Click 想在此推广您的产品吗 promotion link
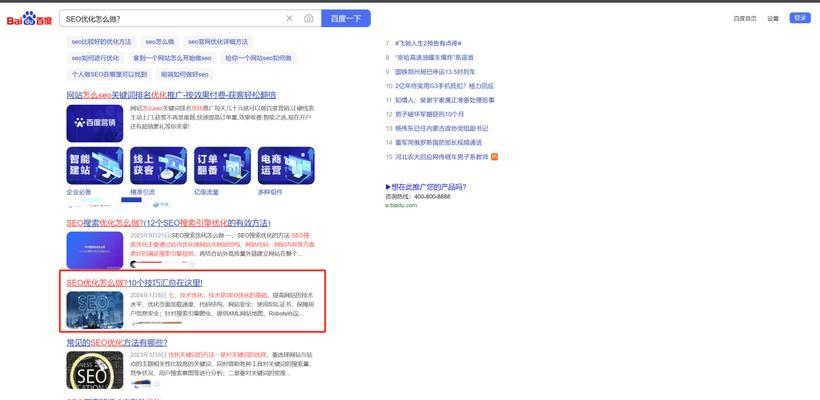 (426, 187)
